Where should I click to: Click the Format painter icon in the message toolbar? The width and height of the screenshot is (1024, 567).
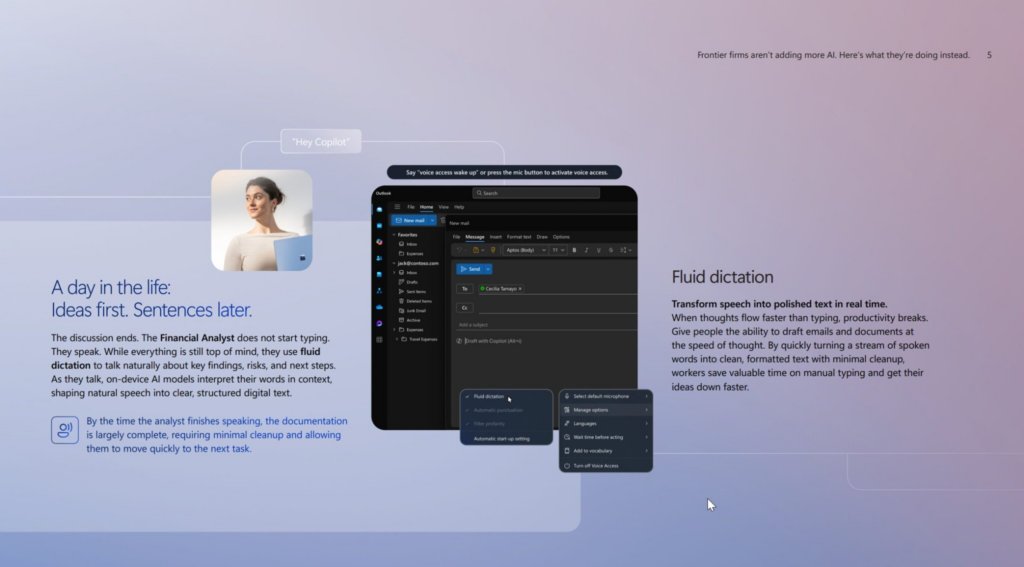(493, 250)
